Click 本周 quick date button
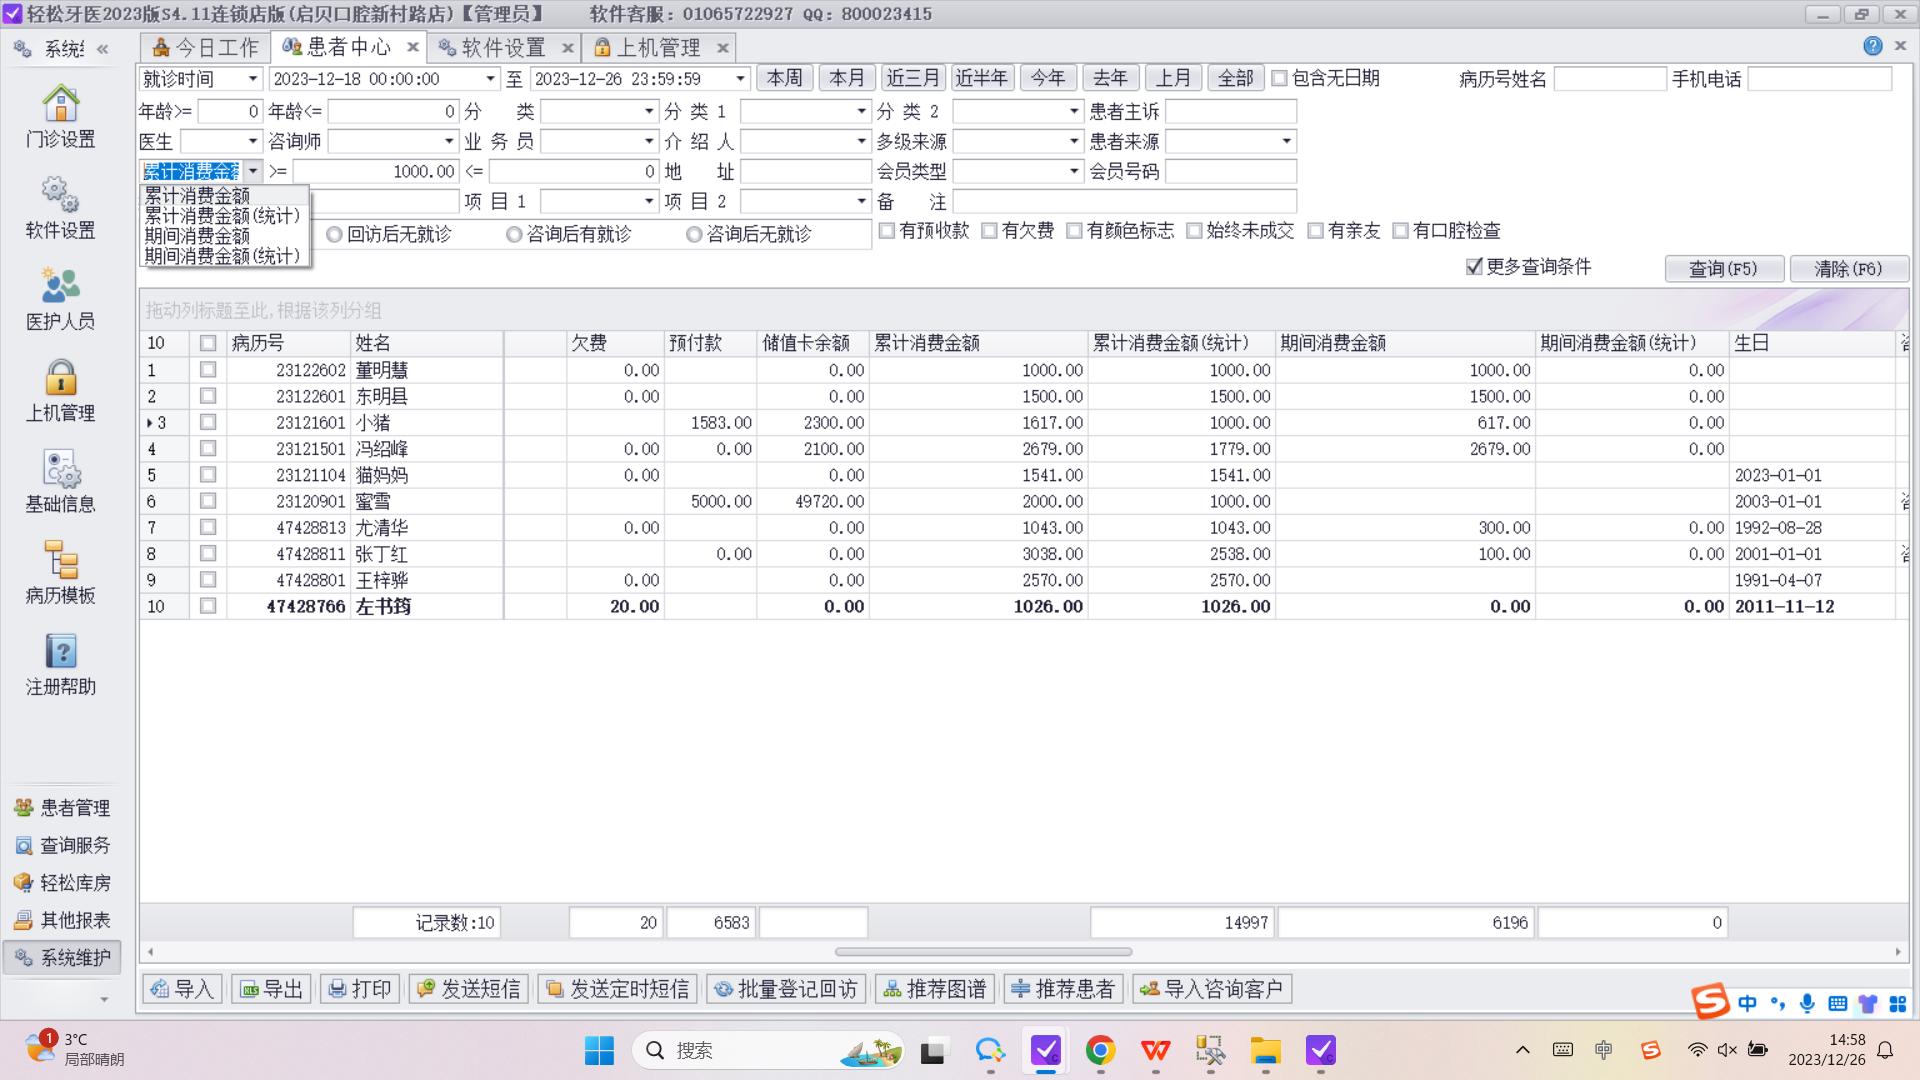The width and height of the screenshot is (1920, 1080). [x=785, y=78]
